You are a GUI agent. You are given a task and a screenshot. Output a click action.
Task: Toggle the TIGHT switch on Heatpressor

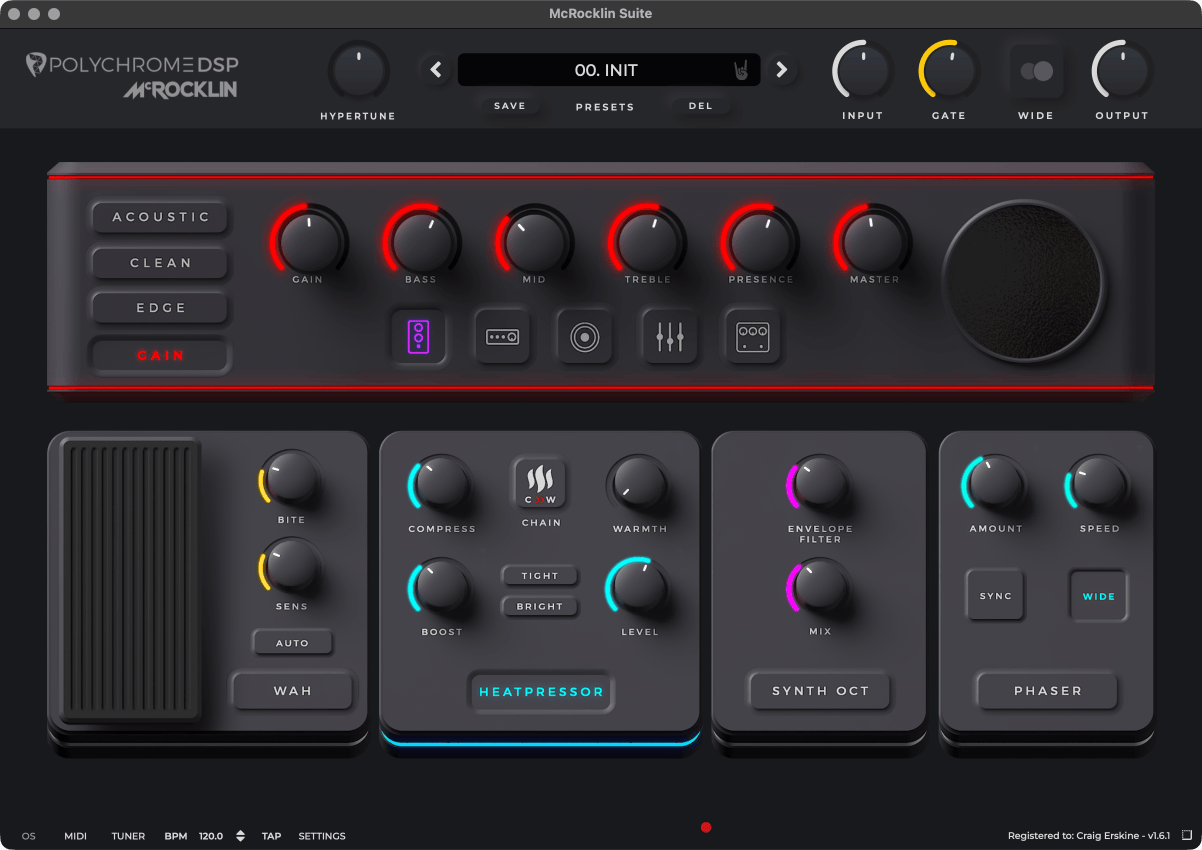(x=540, y=576)
